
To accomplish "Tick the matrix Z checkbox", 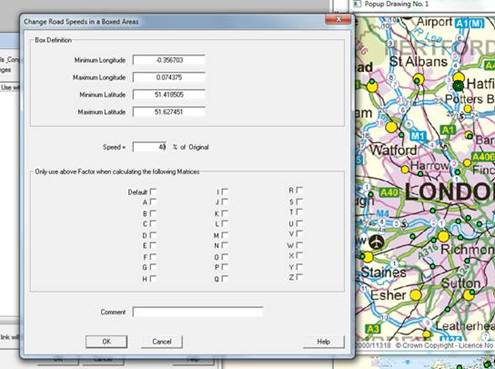I will point(299,277).
